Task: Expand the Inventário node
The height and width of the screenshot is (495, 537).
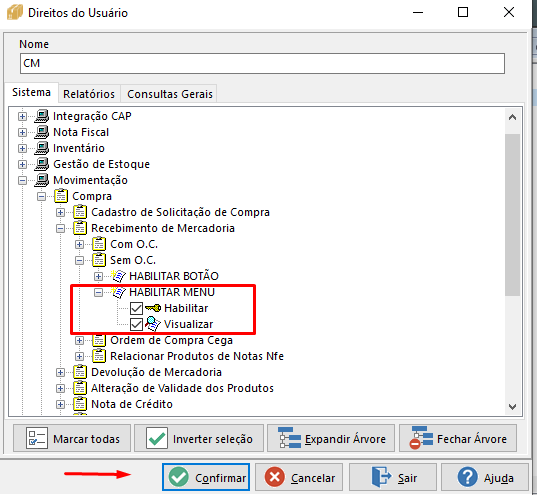Action: (22, 149)
